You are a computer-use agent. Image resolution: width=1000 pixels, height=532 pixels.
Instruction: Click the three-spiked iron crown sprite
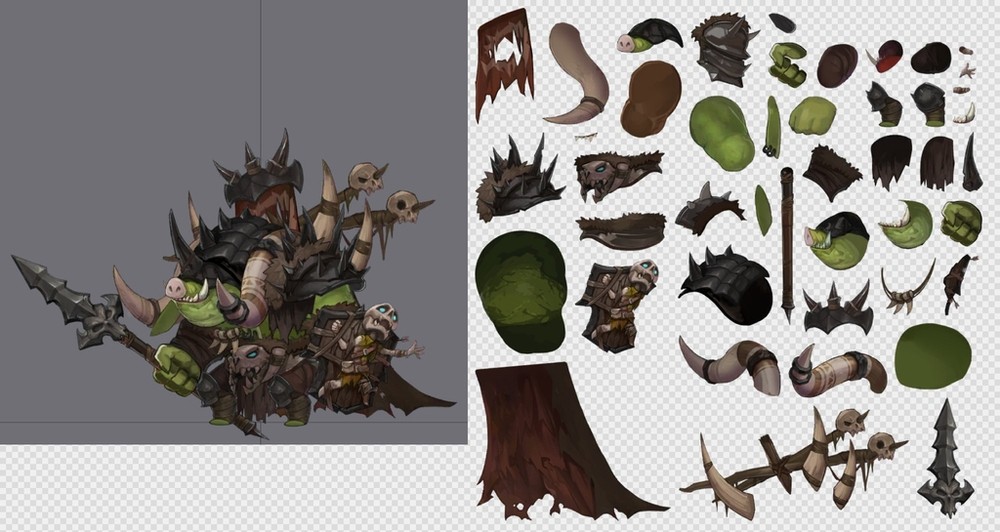click(838, 308)
